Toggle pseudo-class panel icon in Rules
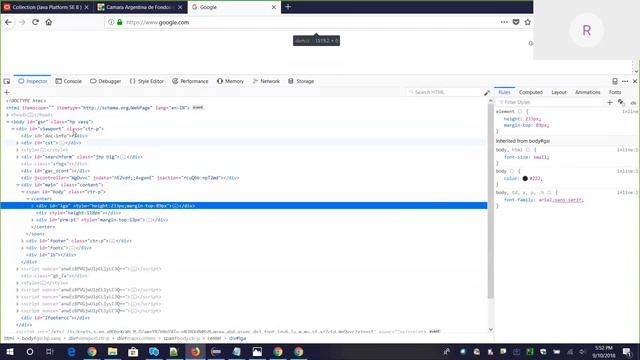 point(621,102)
